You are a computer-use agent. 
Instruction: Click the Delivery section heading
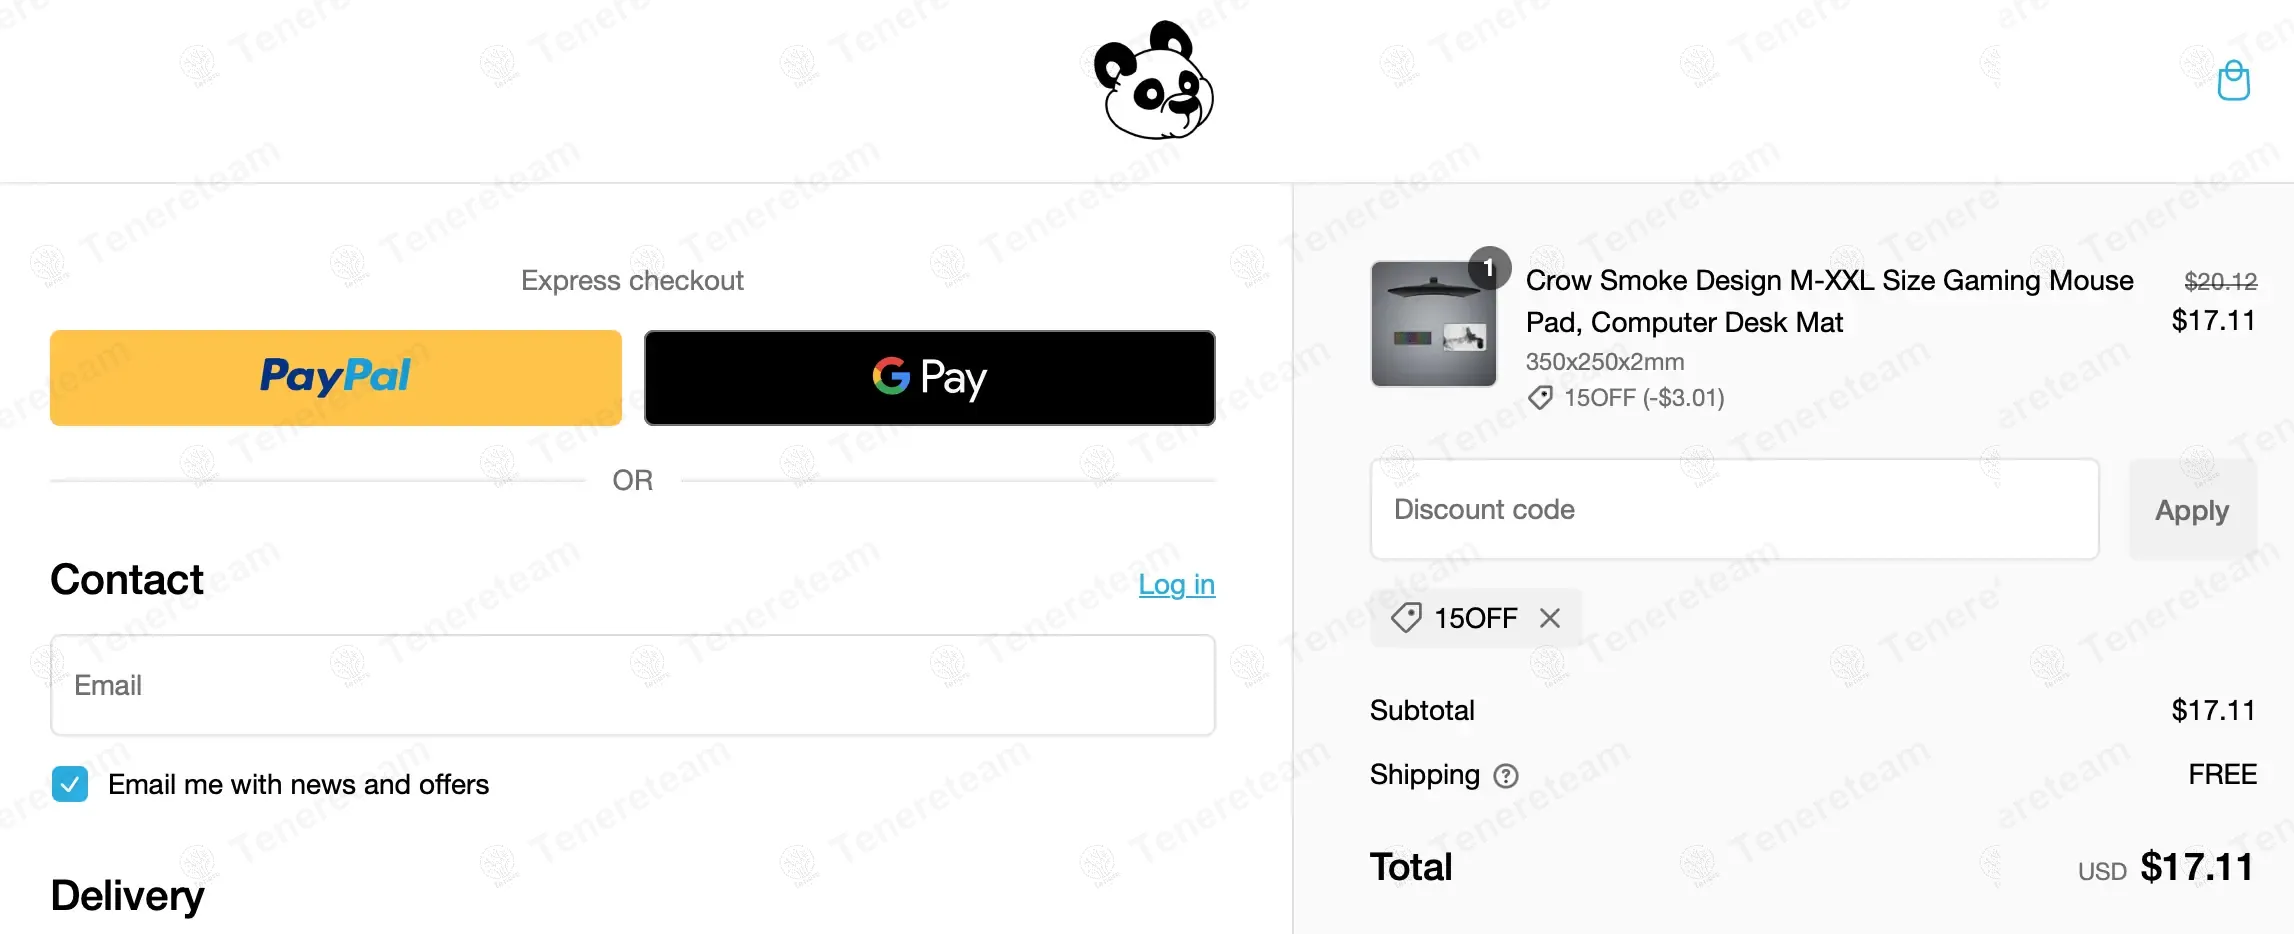coord(127,895)
